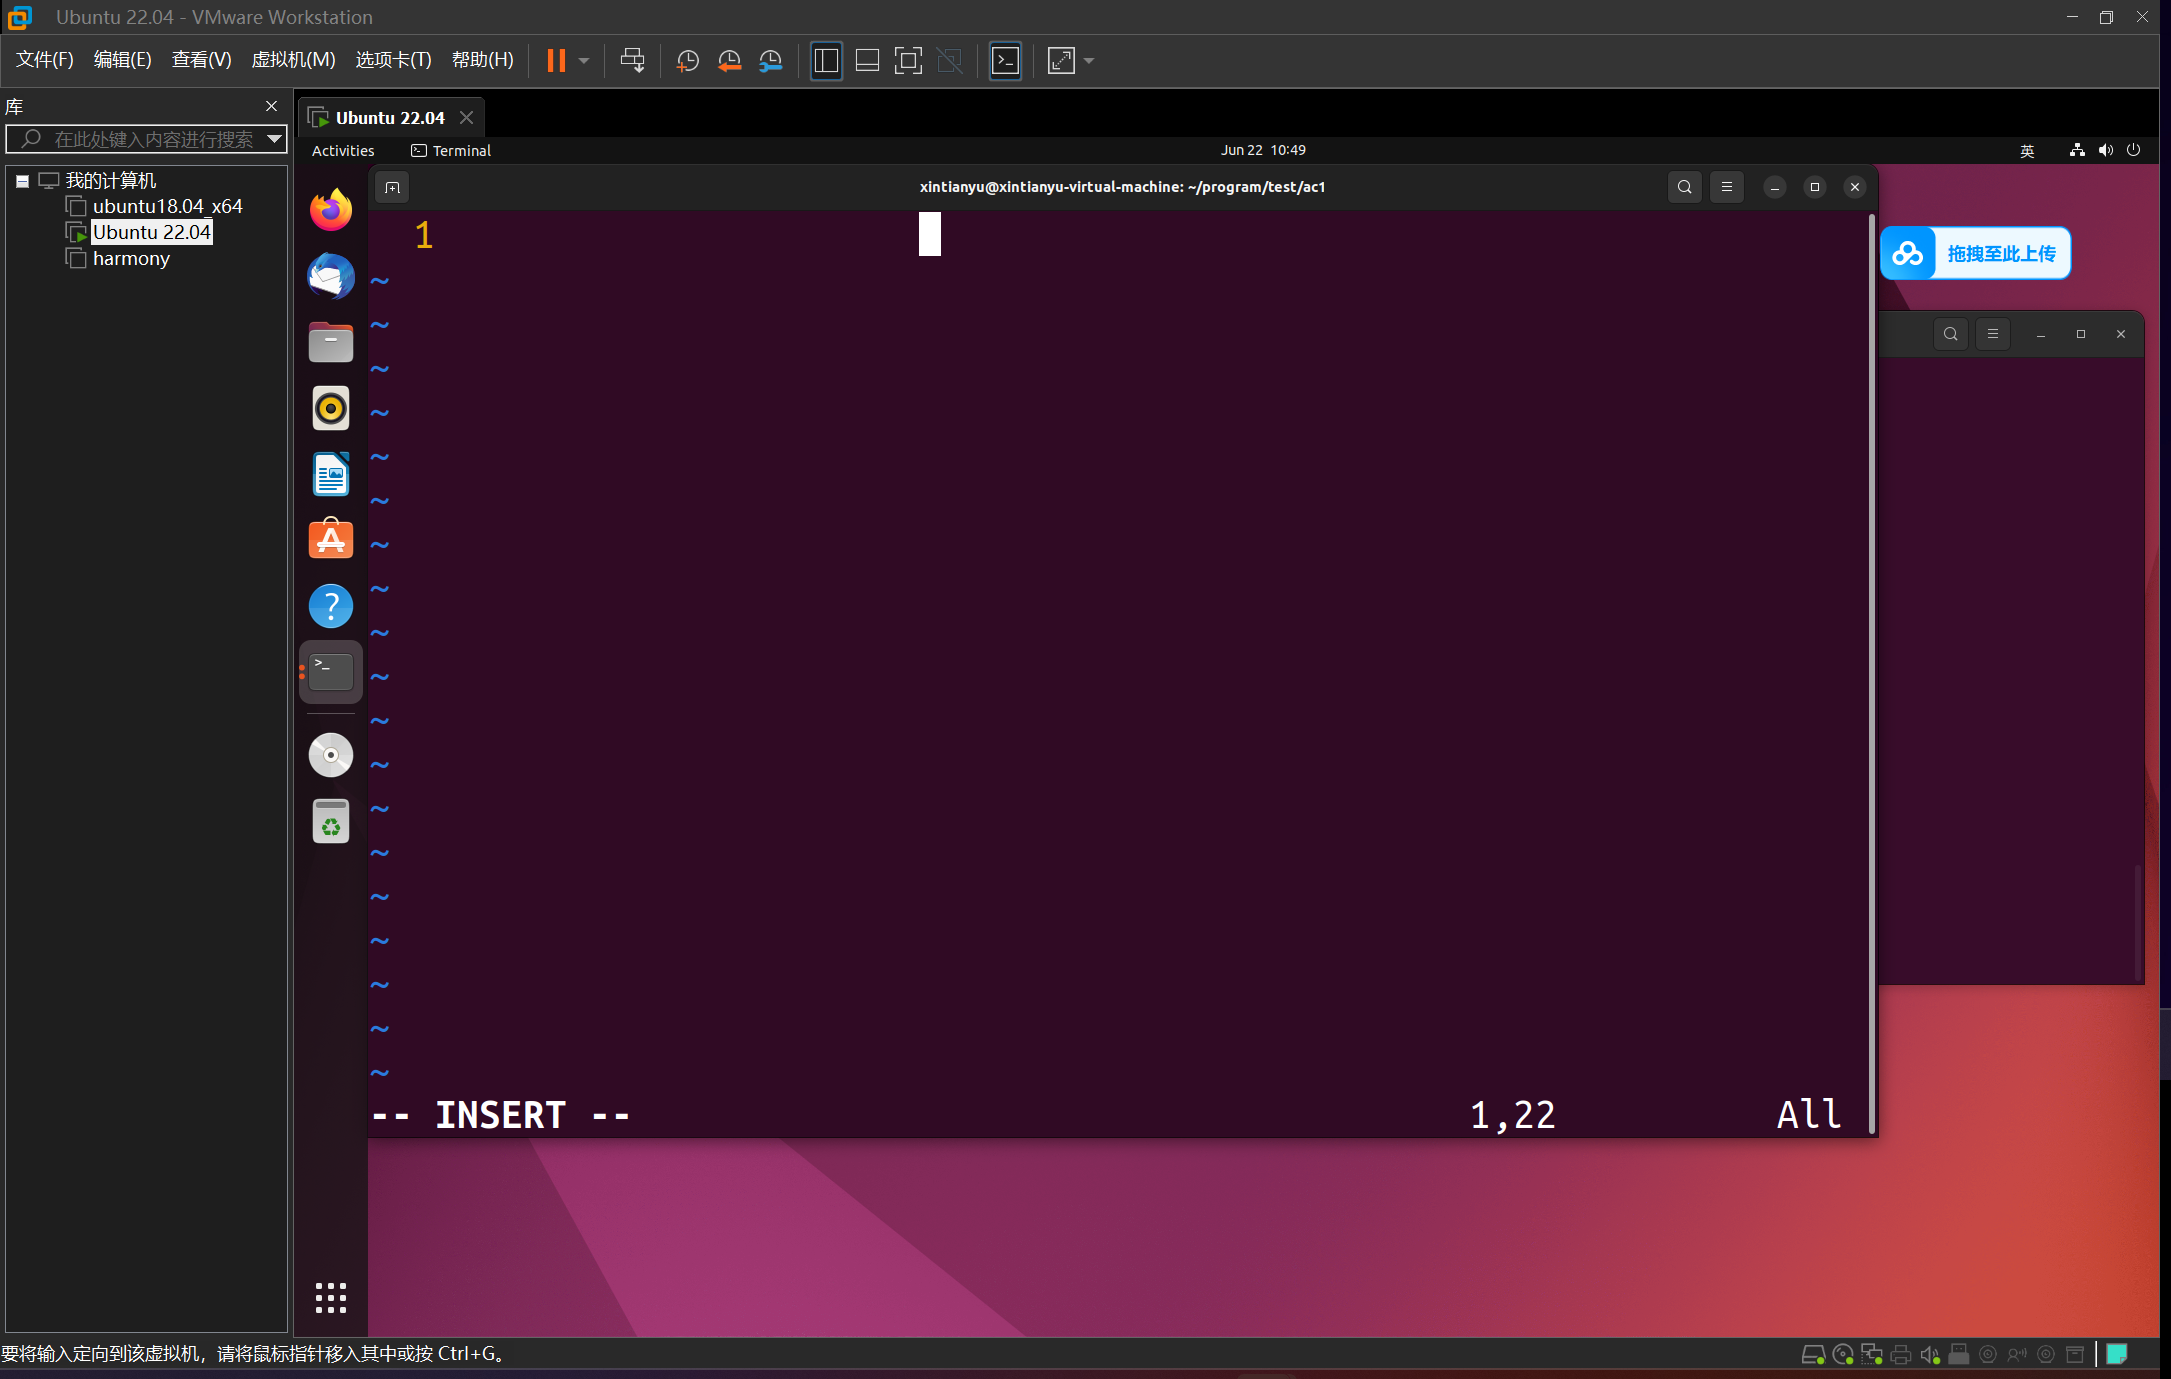Toggle the thumbnail bar view

pyautogui.click(x=866, y=60)
